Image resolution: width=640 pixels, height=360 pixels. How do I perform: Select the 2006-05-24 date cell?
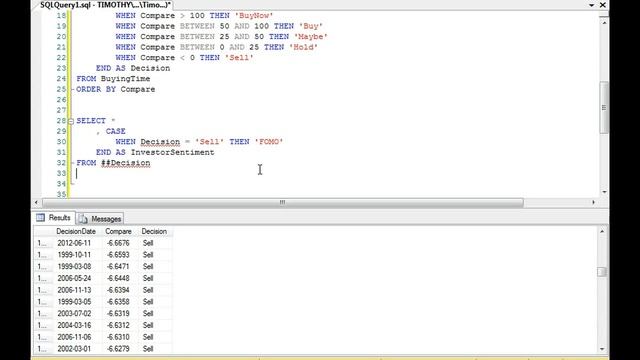(x=74, y=278)
